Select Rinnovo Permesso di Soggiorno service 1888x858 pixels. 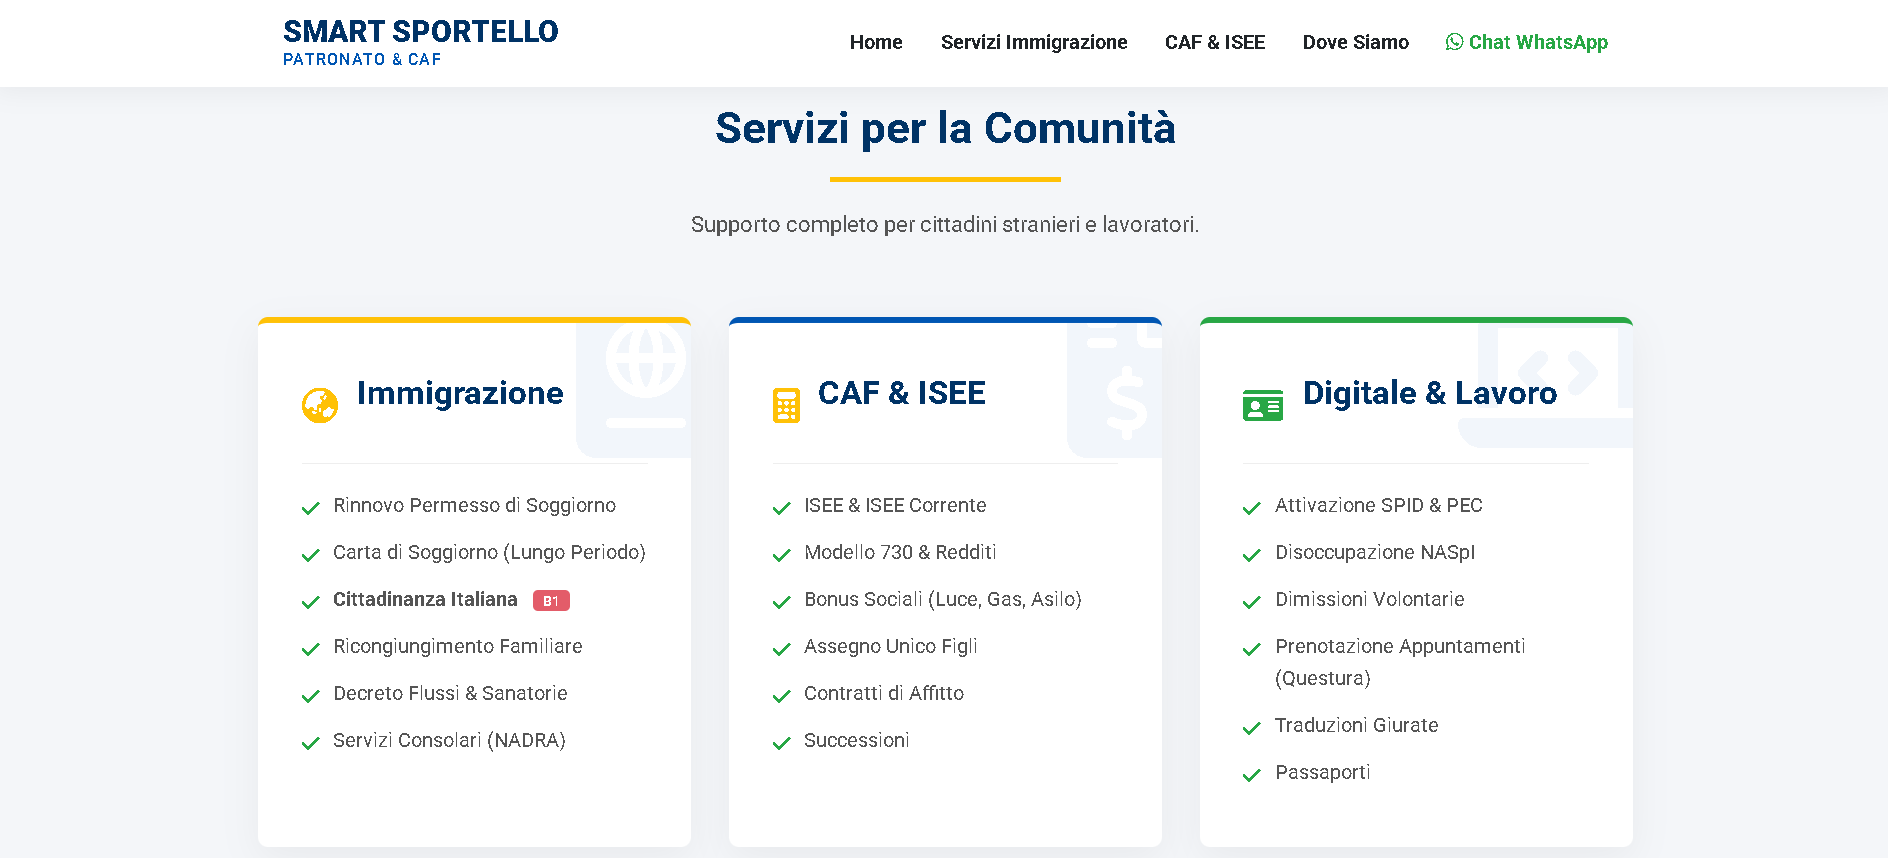[475, 505]
